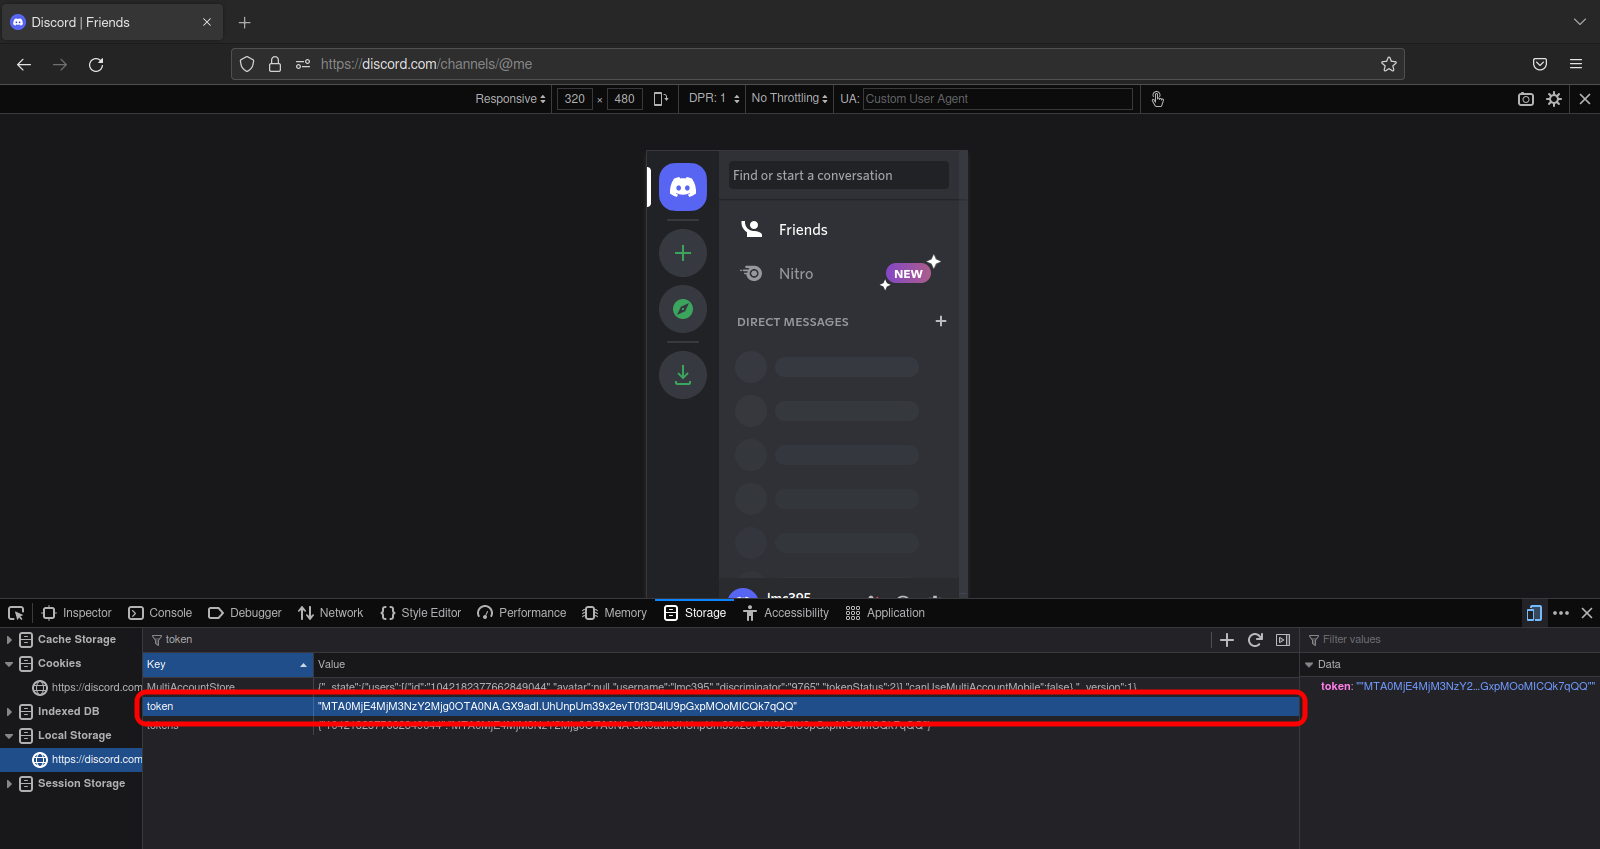Click the Discord home logo button
Image resolution: width=1600 pixels, height=849 pixels.
point(683,187)
